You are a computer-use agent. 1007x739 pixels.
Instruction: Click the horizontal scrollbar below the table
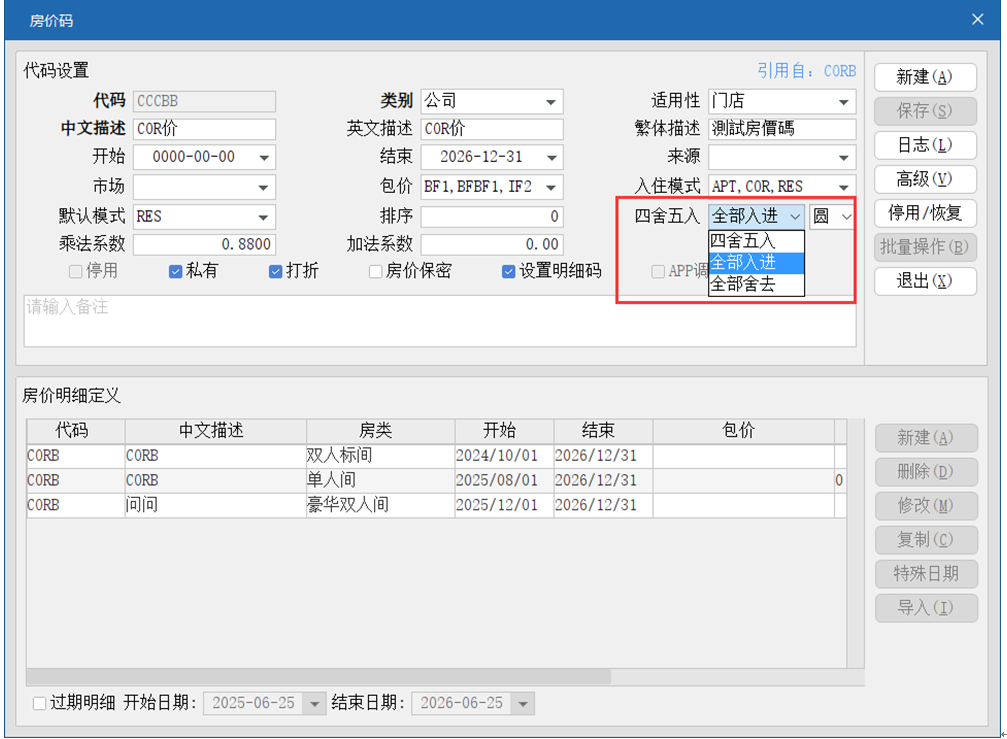tap(319, 677)
